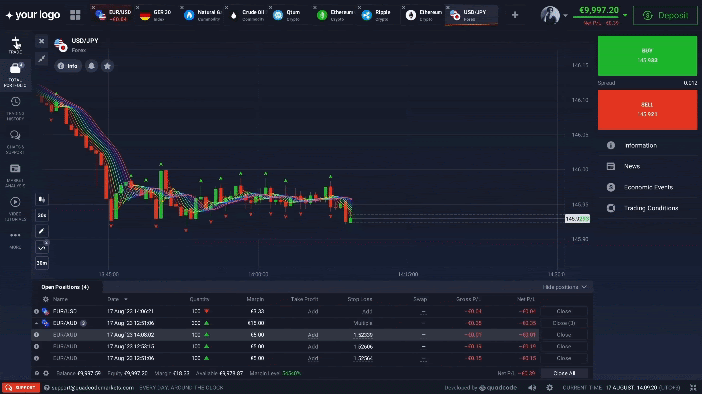This screenshot has height=394, width=702.
Task: Click the fullscreen arrow icon beside the chart
Action: (x=42, y=58)
